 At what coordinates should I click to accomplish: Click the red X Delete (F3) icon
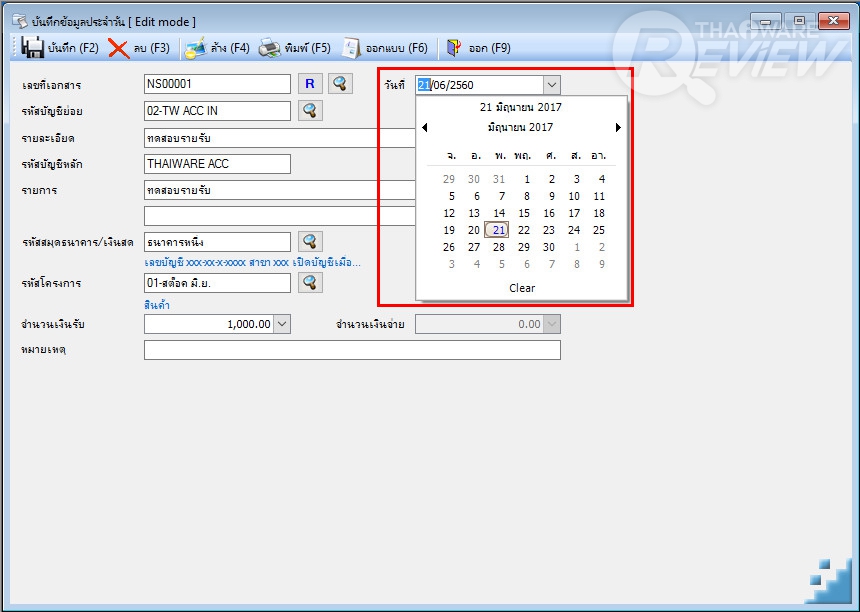click(x=118, y=48)
